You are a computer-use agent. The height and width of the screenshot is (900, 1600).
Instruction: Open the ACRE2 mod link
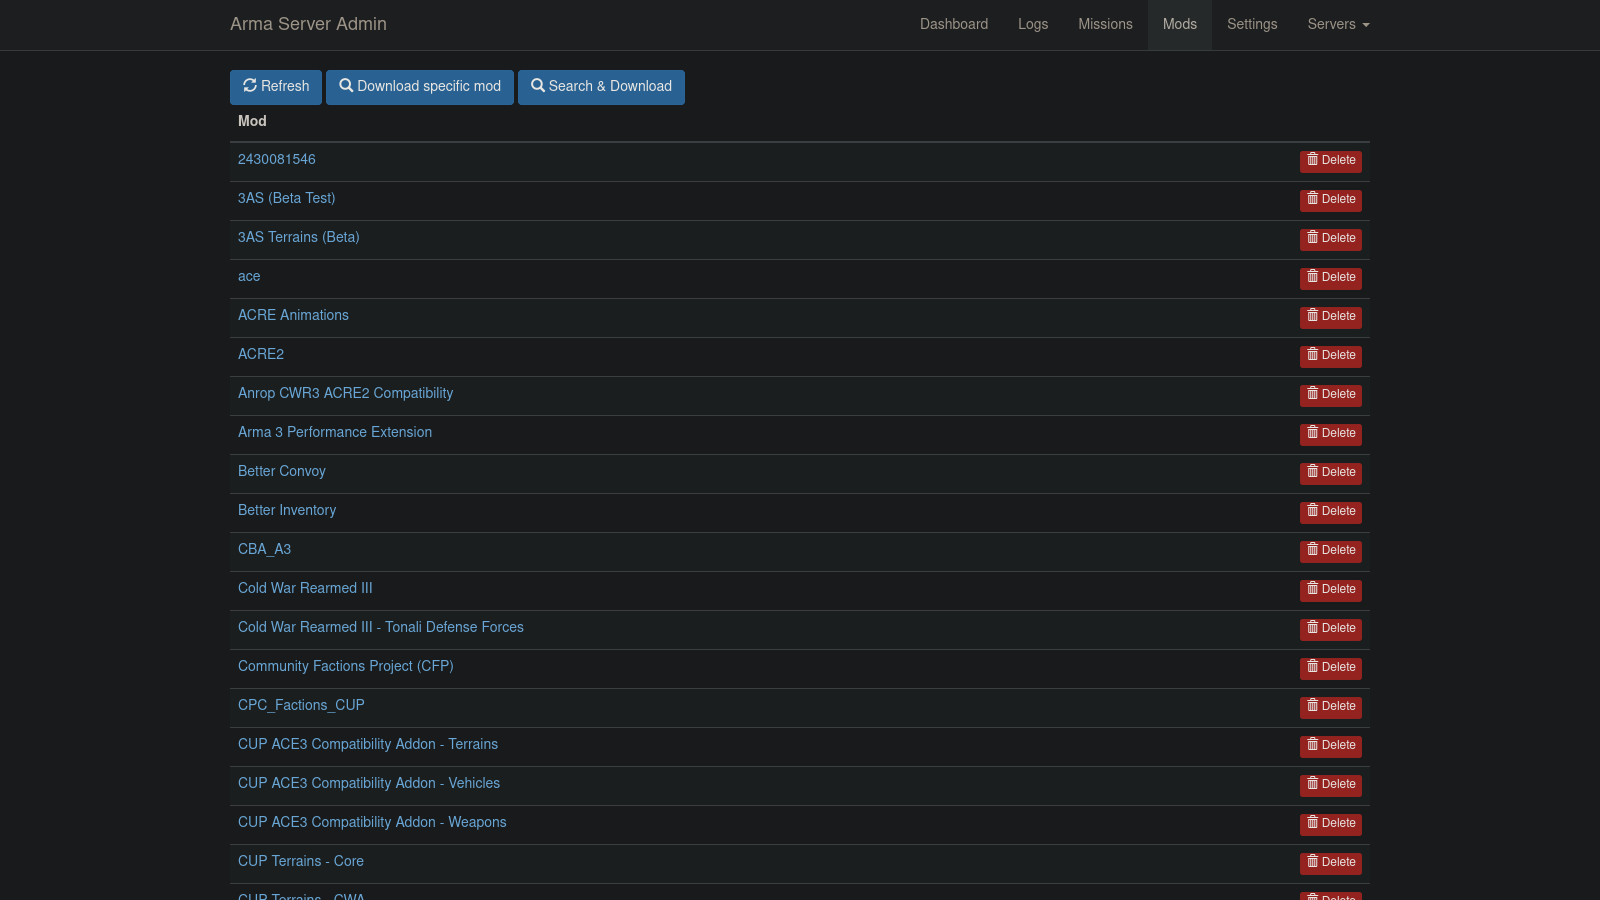[x=261, y=354]
